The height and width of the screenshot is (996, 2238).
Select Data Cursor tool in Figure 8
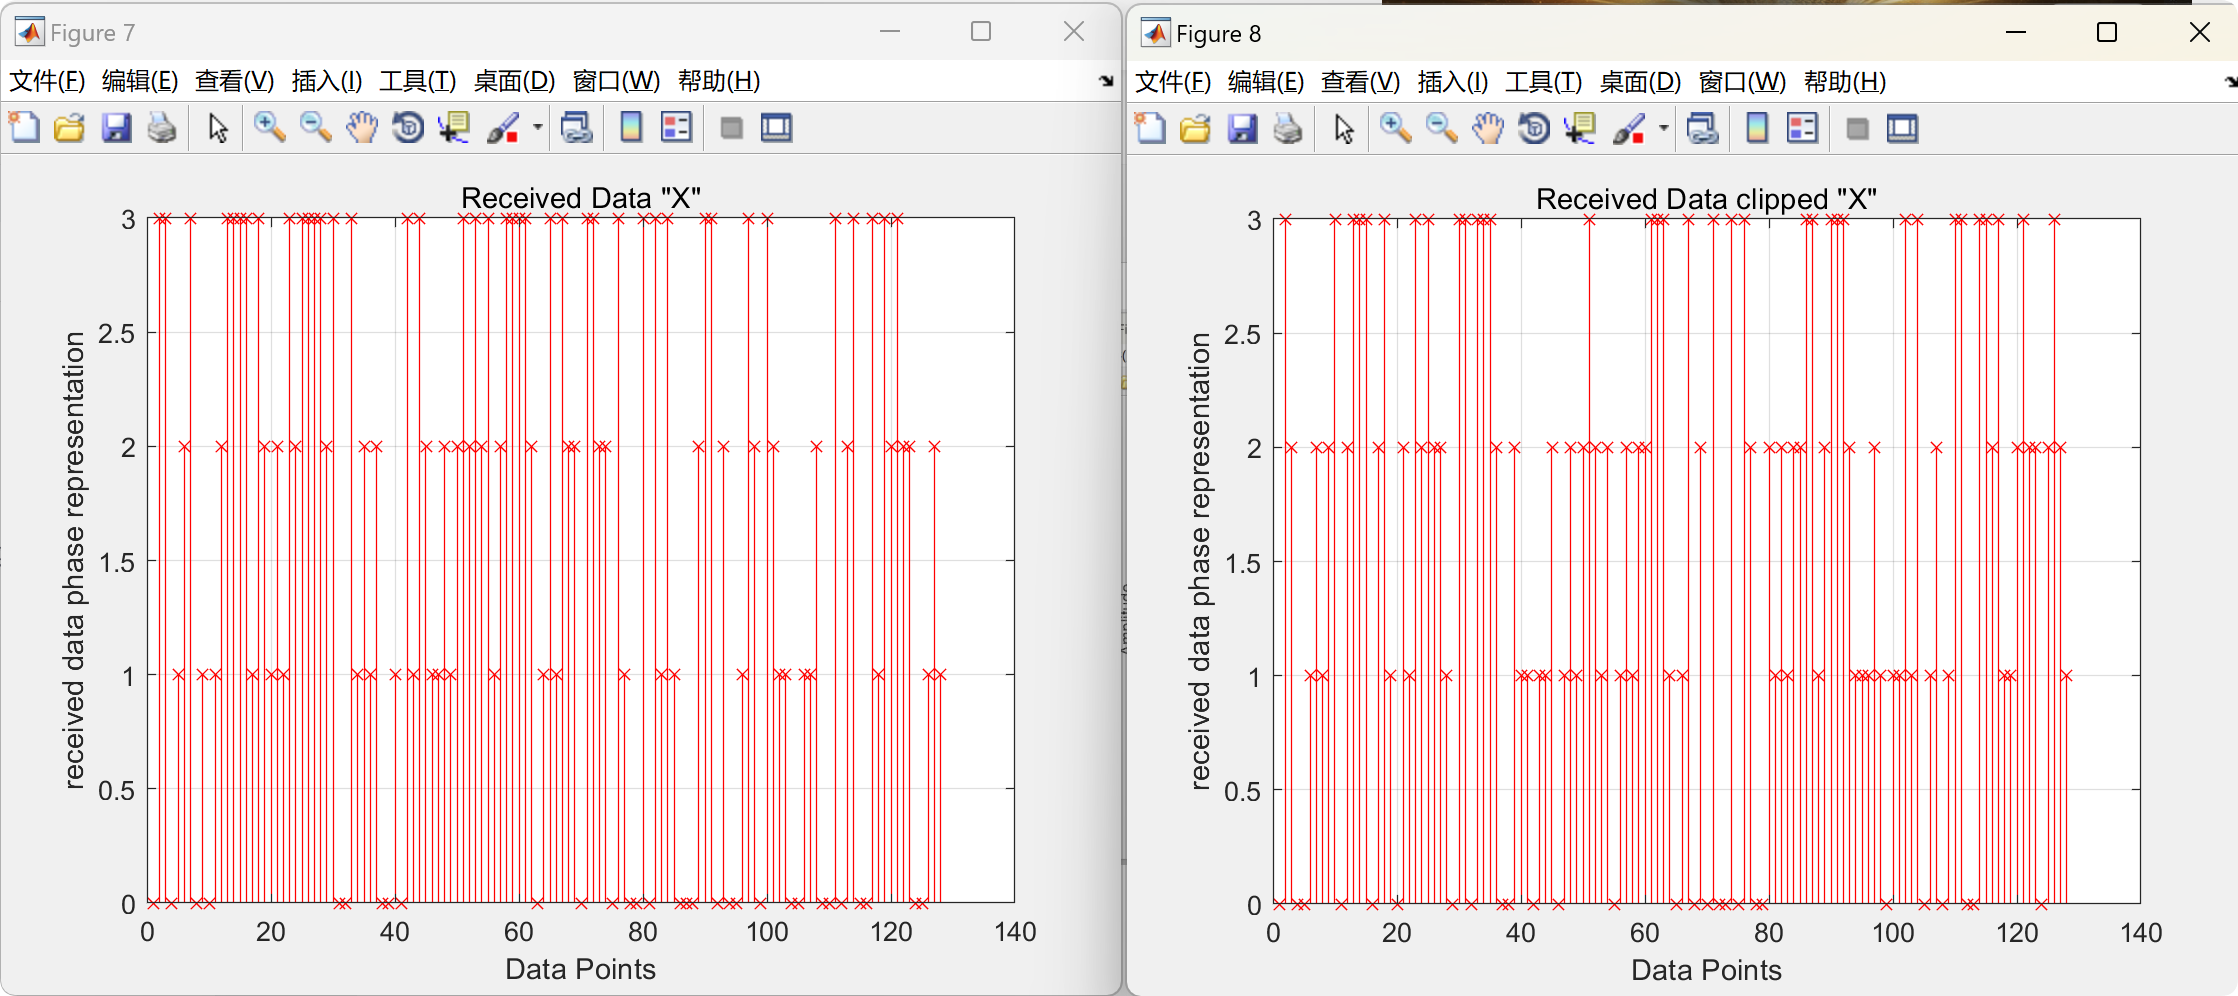[1580, 128]
